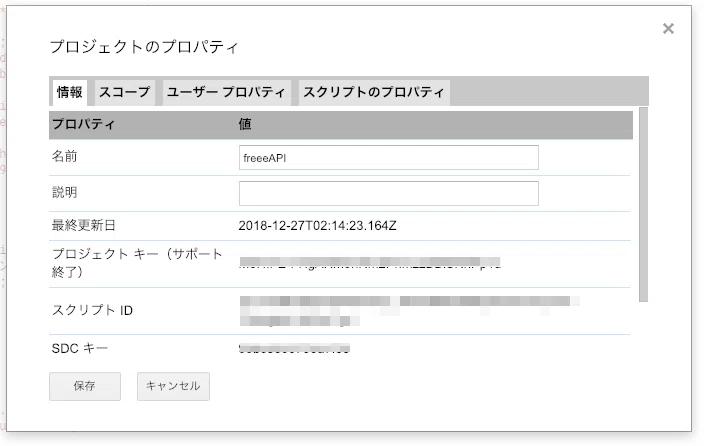
Task: Click the 保存 button
Action: click(85, 386)
